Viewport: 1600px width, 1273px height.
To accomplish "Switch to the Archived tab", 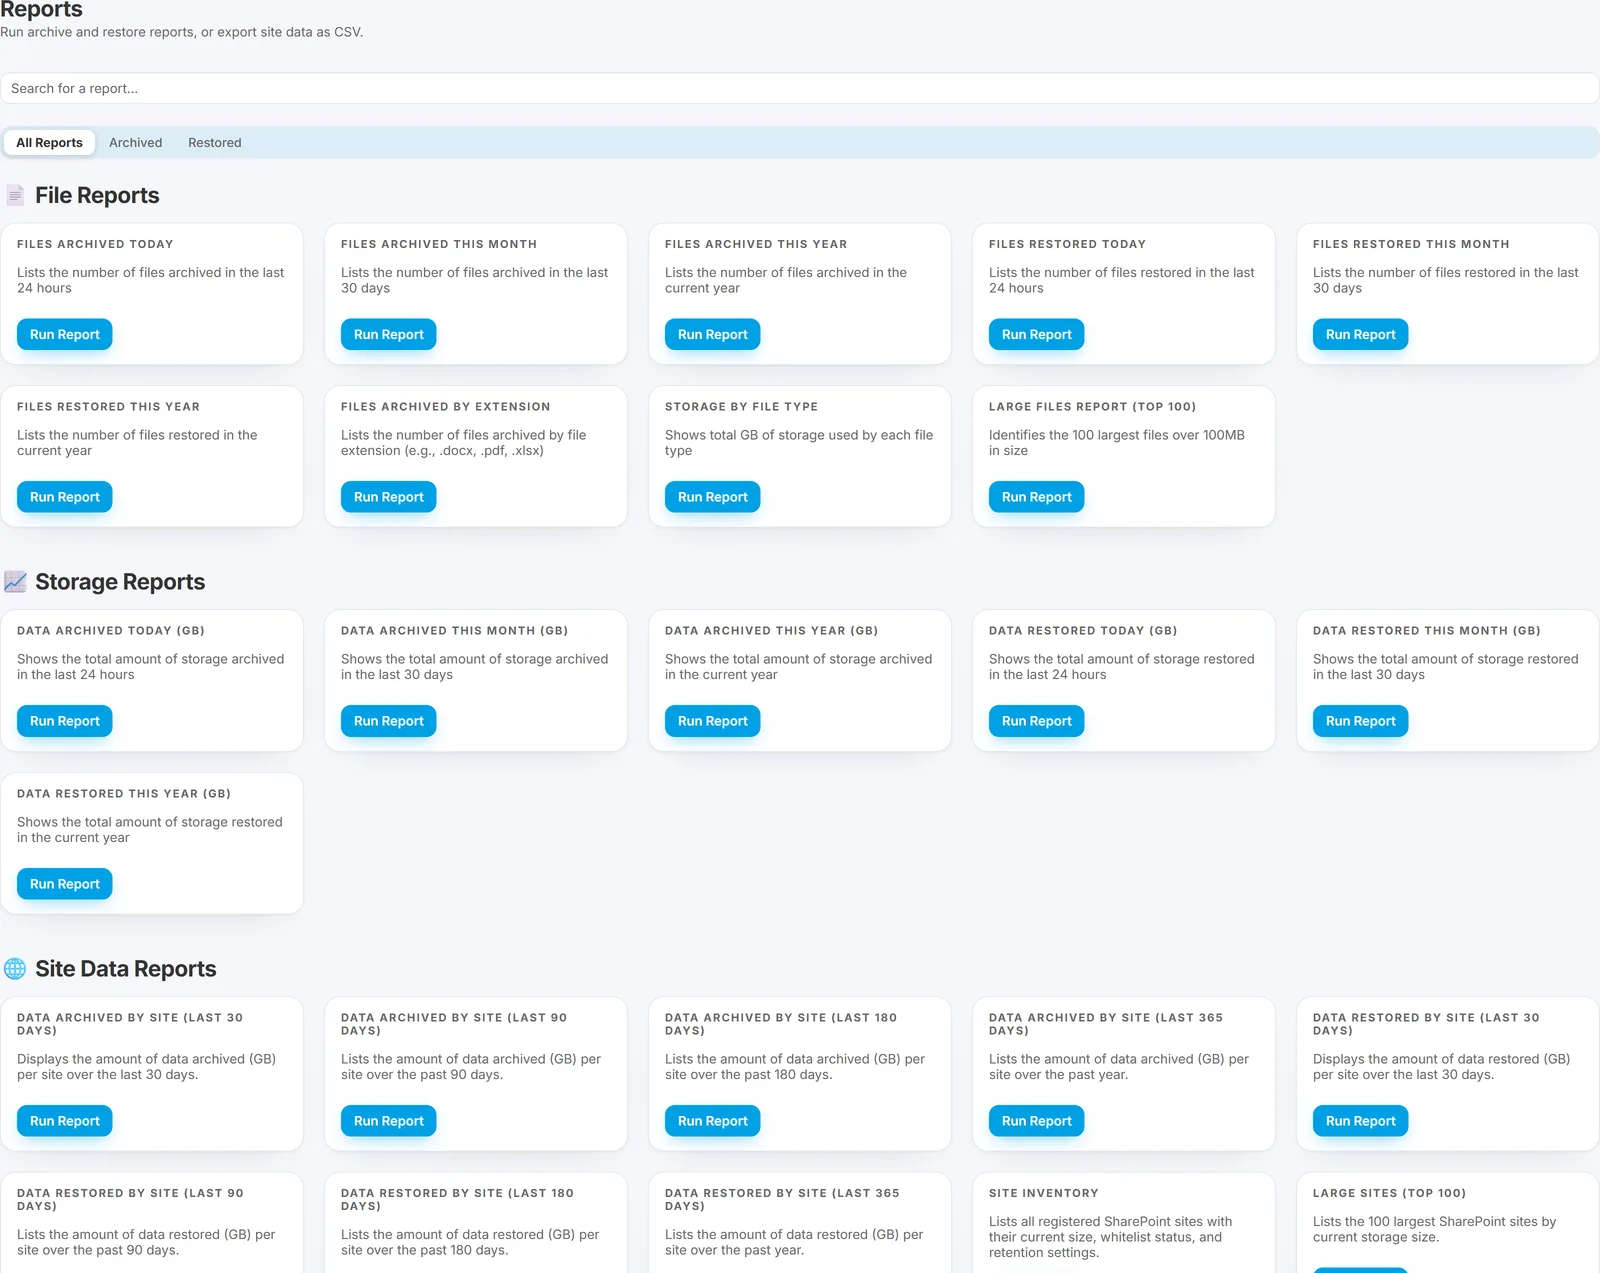I will click(135, 142).
